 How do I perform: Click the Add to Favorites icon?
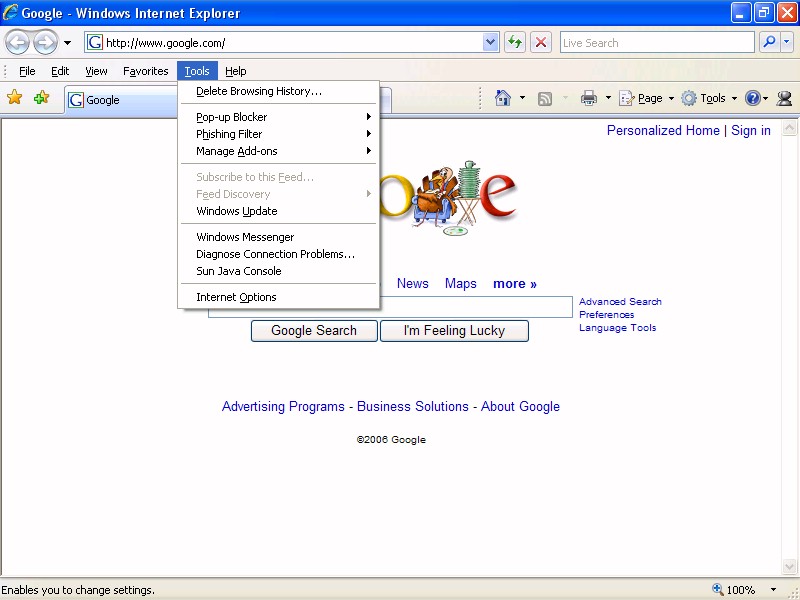(x=41, y=98)
